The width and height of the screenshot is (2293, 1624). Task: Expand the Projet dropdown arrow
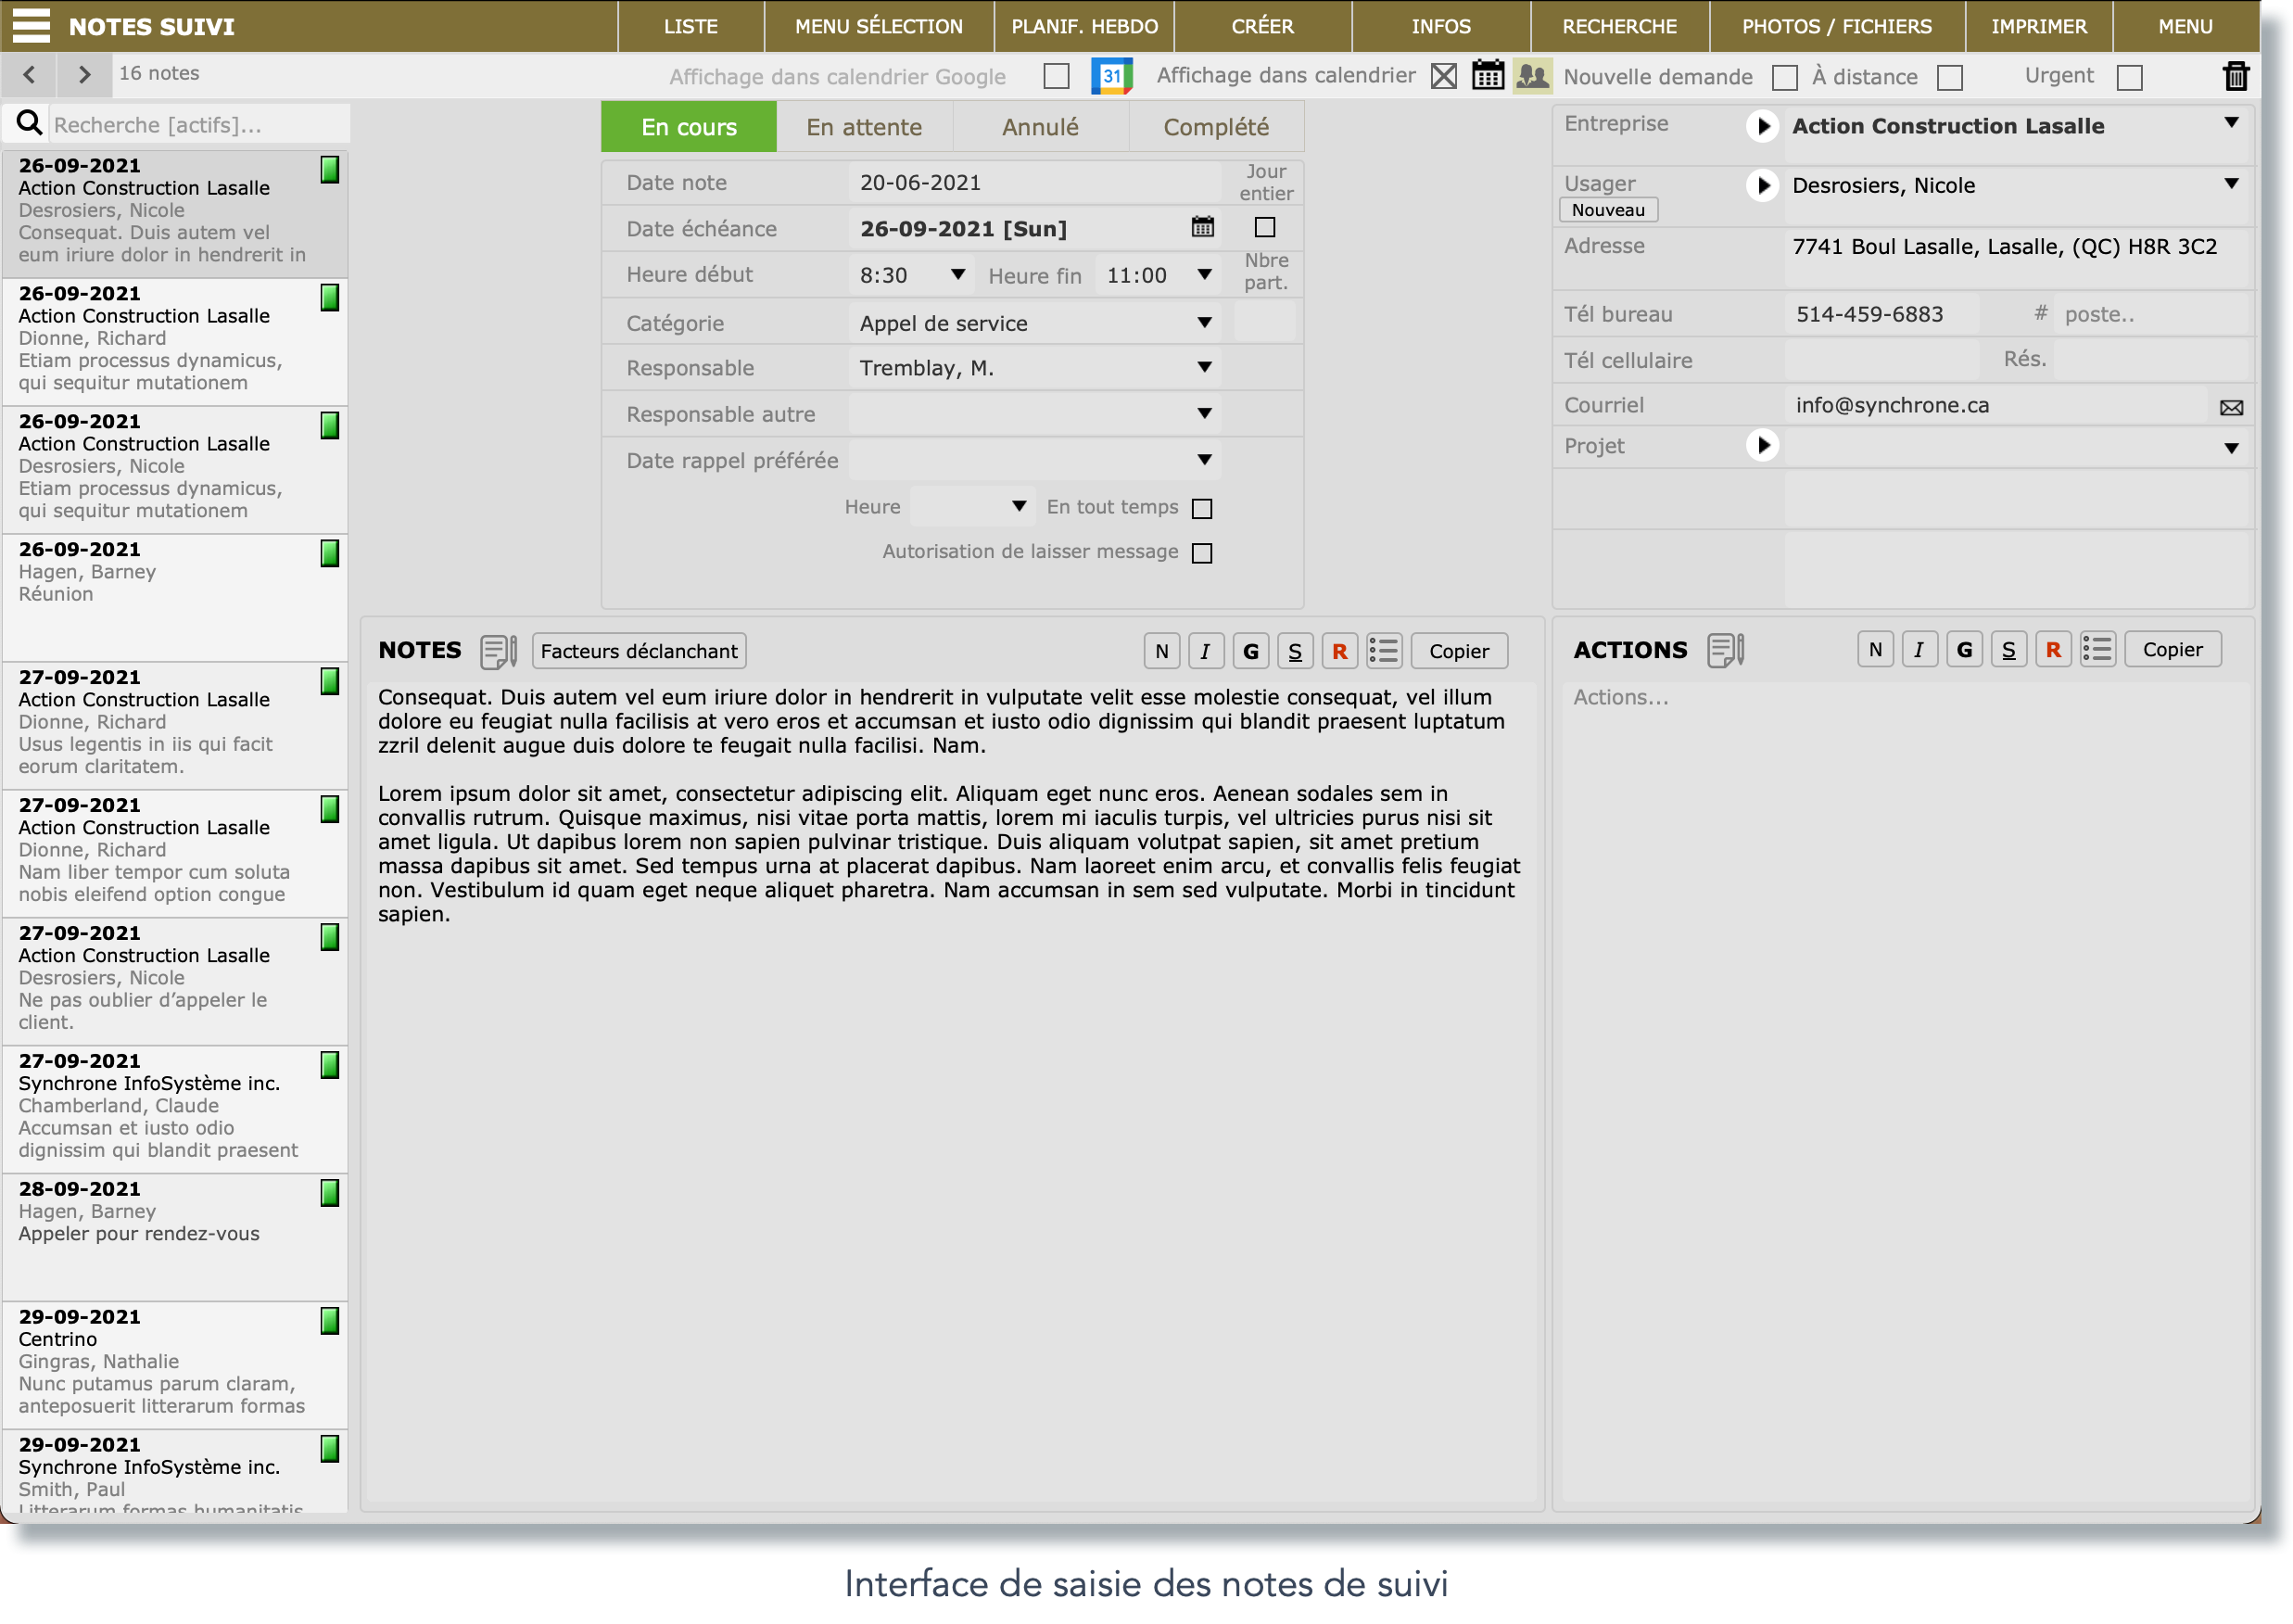[2230, 448]
